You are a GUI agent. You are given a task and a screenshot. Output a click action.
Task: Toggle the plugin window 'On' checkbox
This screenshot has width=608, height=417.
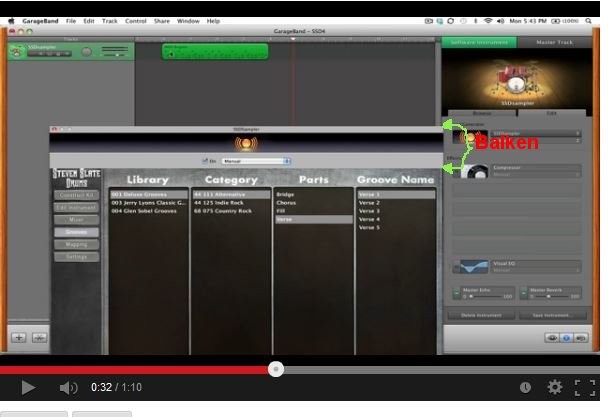[205, 161]
